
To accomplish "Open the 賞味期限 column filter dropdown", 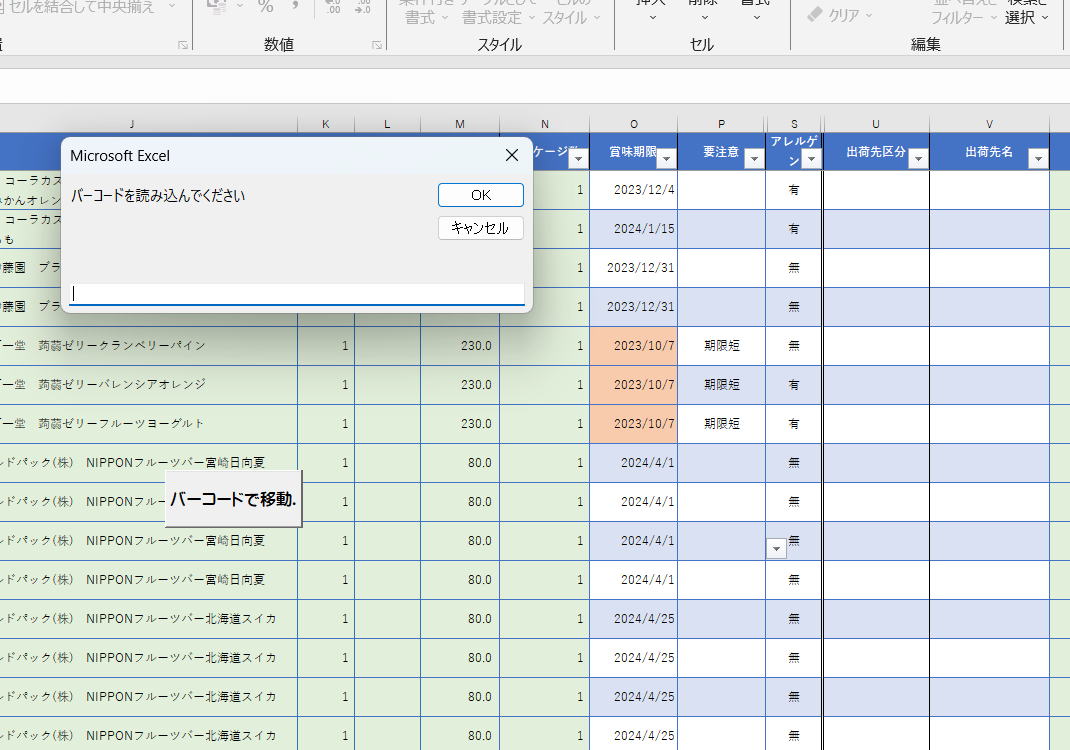I will pos(667,159).
